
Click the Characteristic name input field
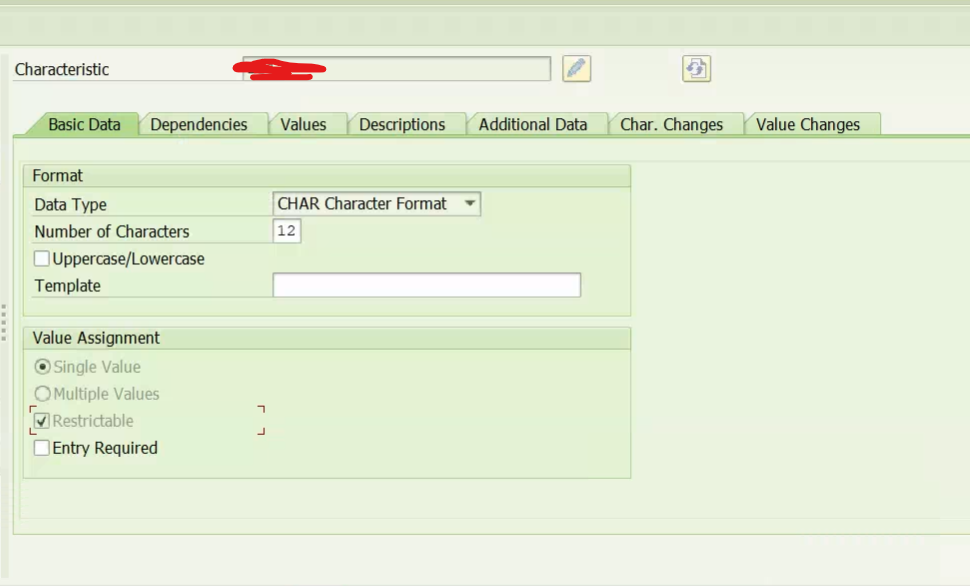396,69
